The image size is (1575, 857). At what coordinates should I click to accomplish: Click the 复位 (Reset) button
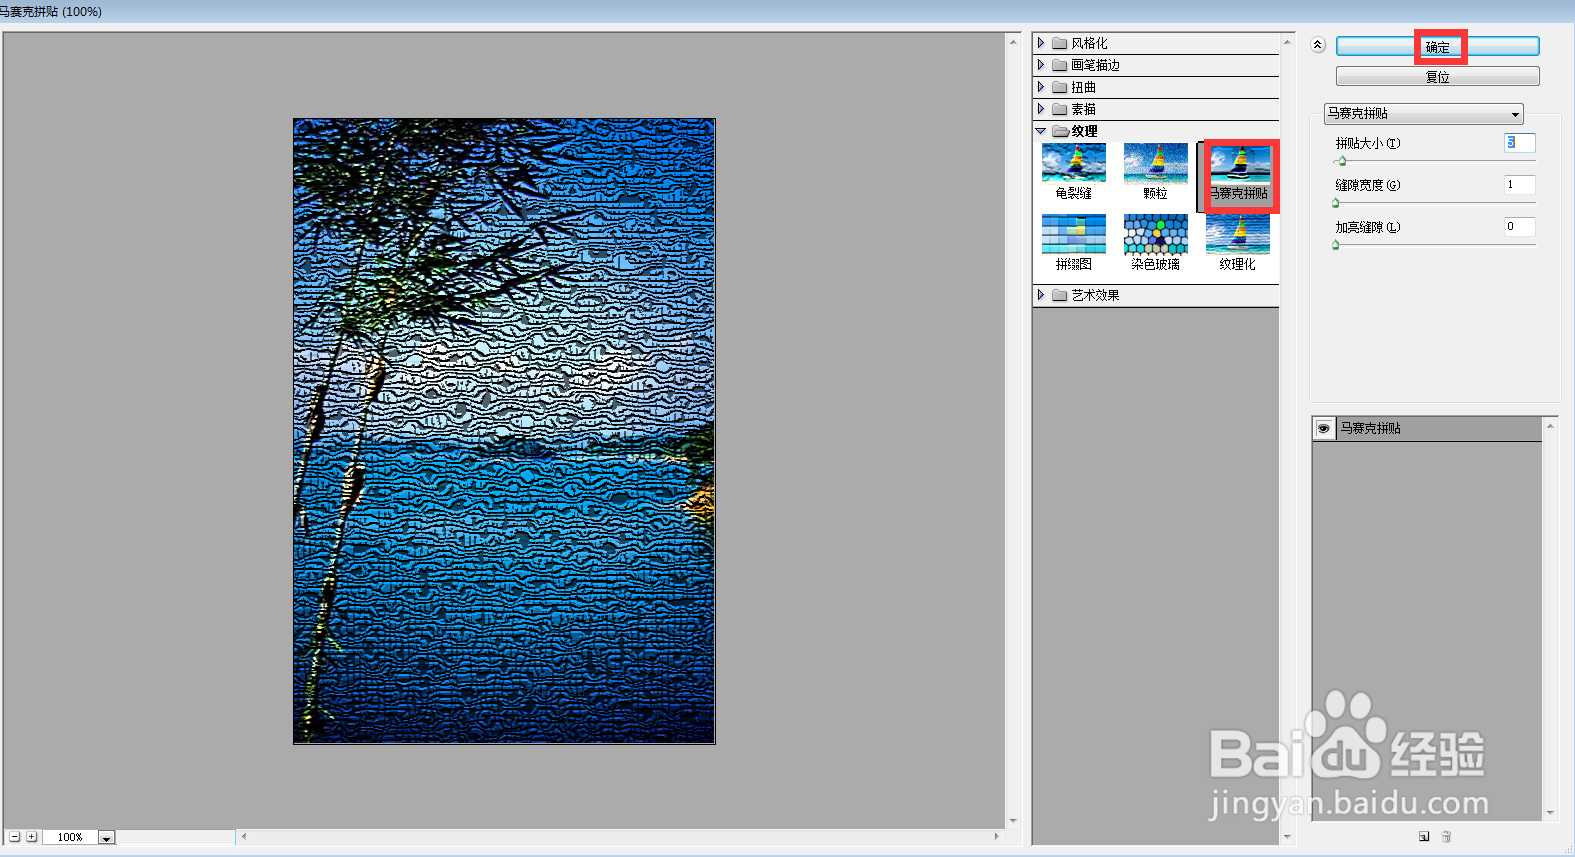(x=1437, y=76)
